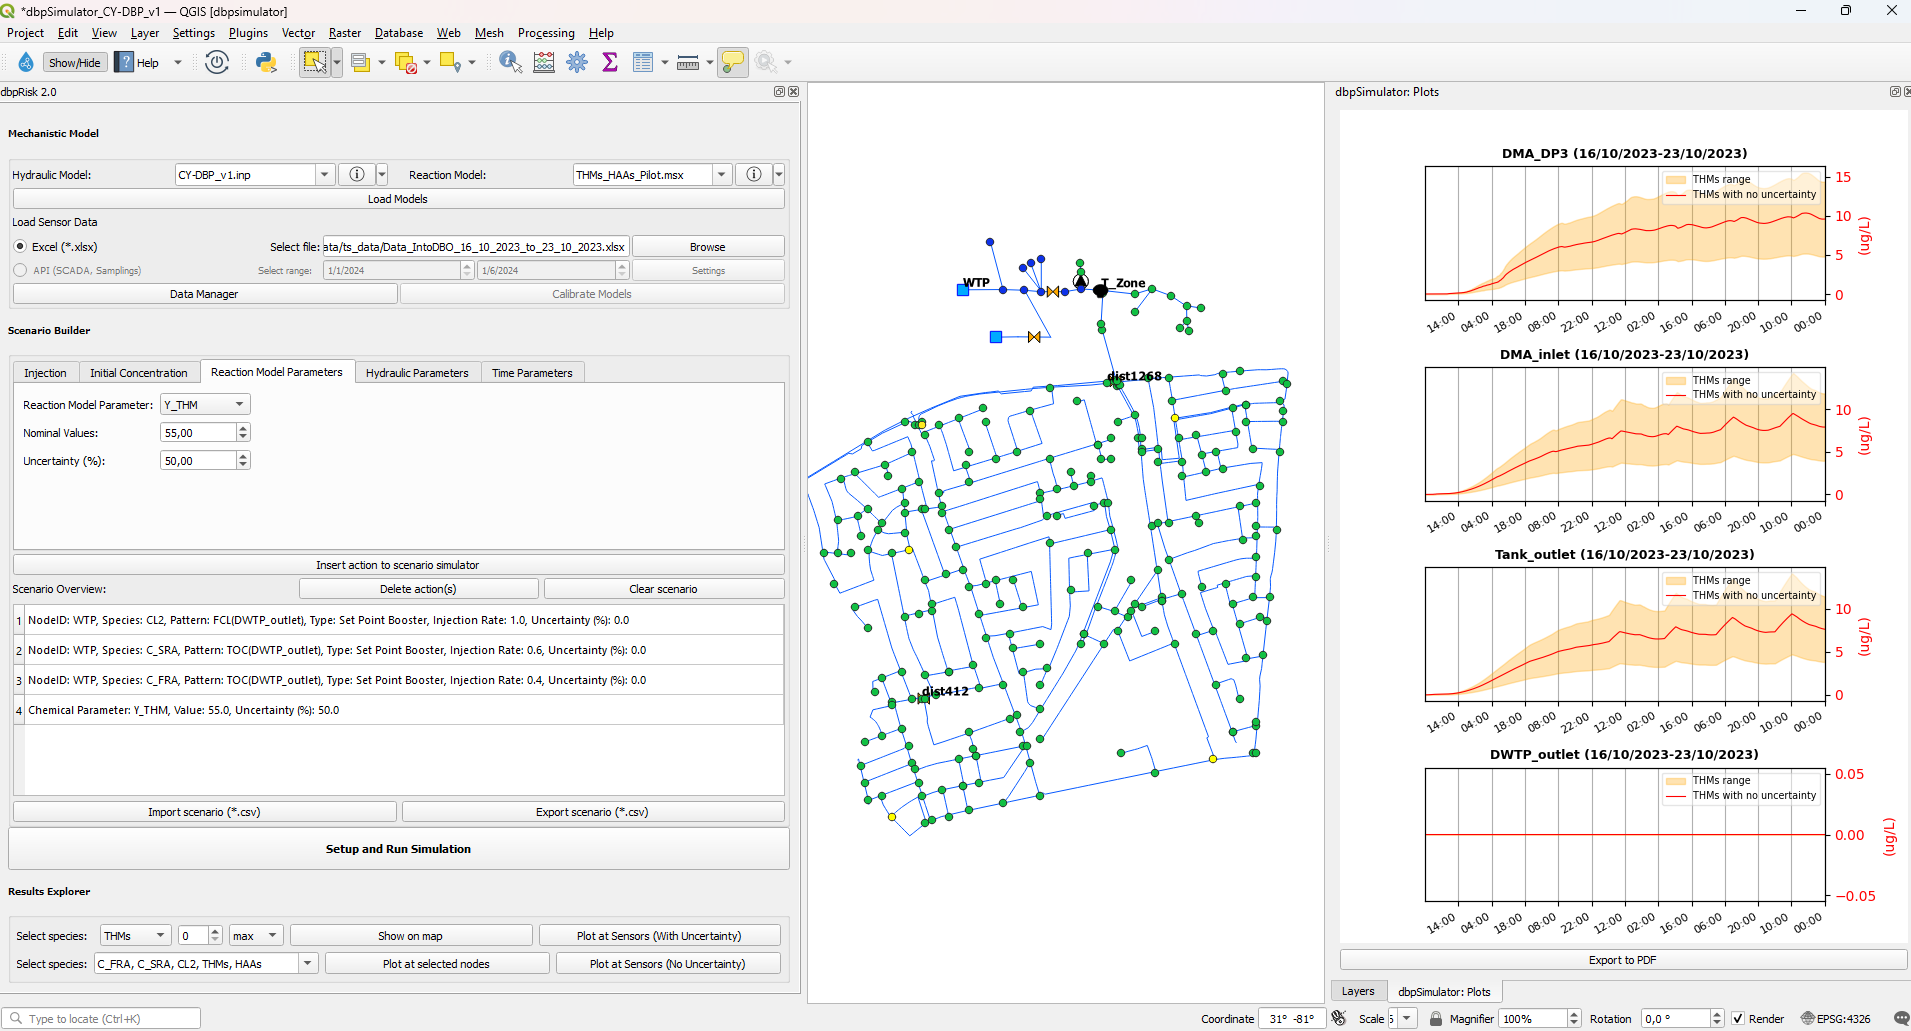This screenshot has height=1031, width=1911.
Task: Open the Data Manager
Action: 204,294
